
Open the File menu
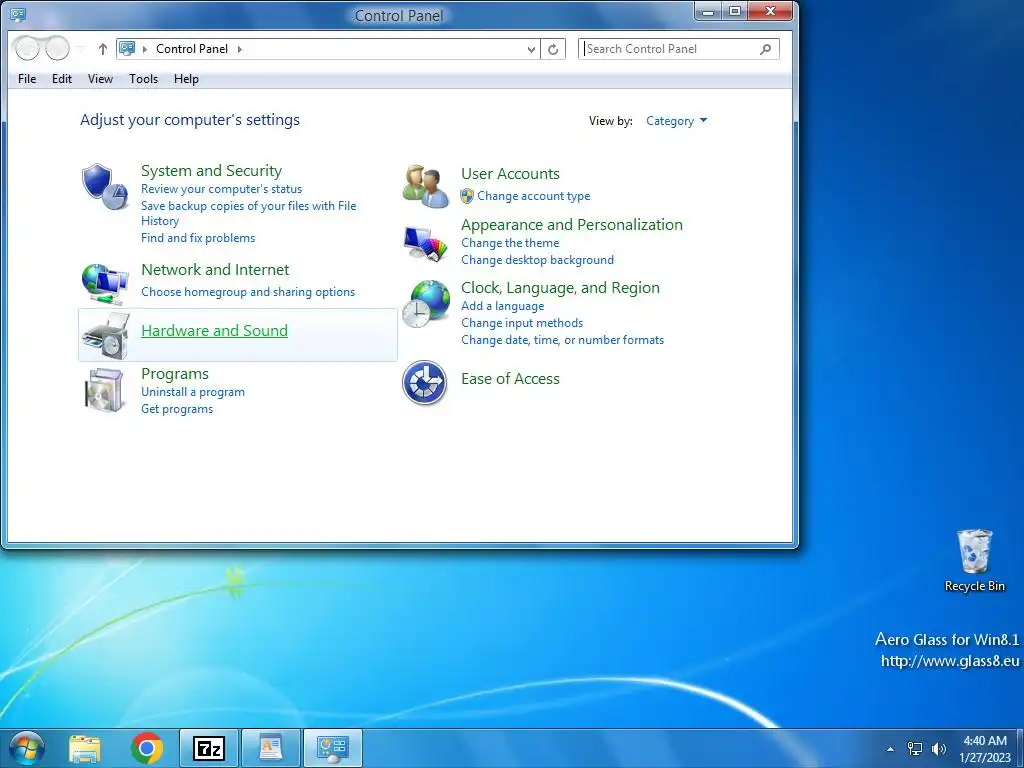point(27,79)
